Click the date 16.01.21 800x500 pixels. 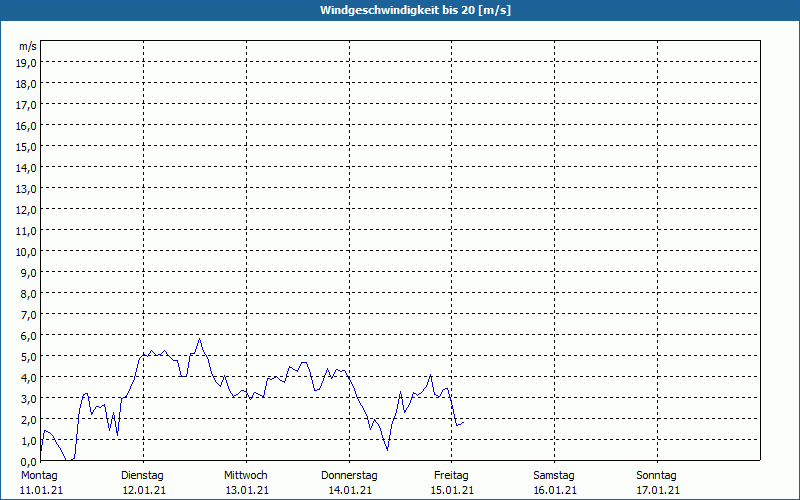(x=555, y=491)
